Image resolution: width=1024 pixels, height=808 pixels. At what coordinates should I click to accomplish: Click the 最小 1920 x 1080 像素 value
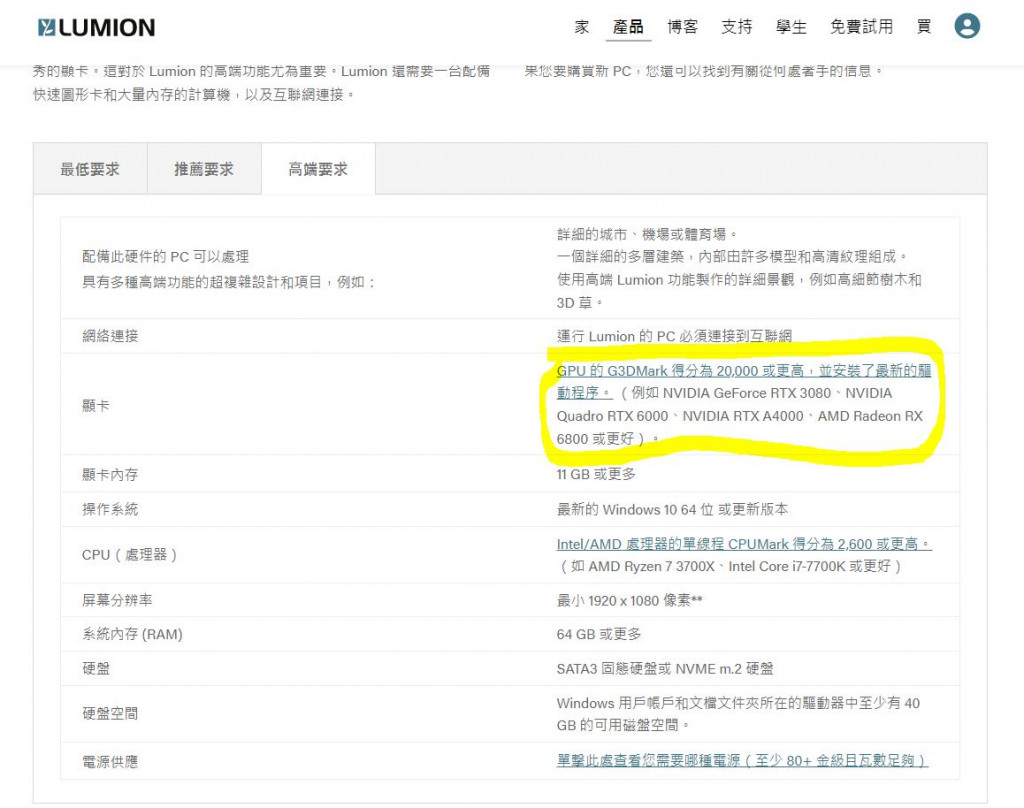click(x=630, y=600)
